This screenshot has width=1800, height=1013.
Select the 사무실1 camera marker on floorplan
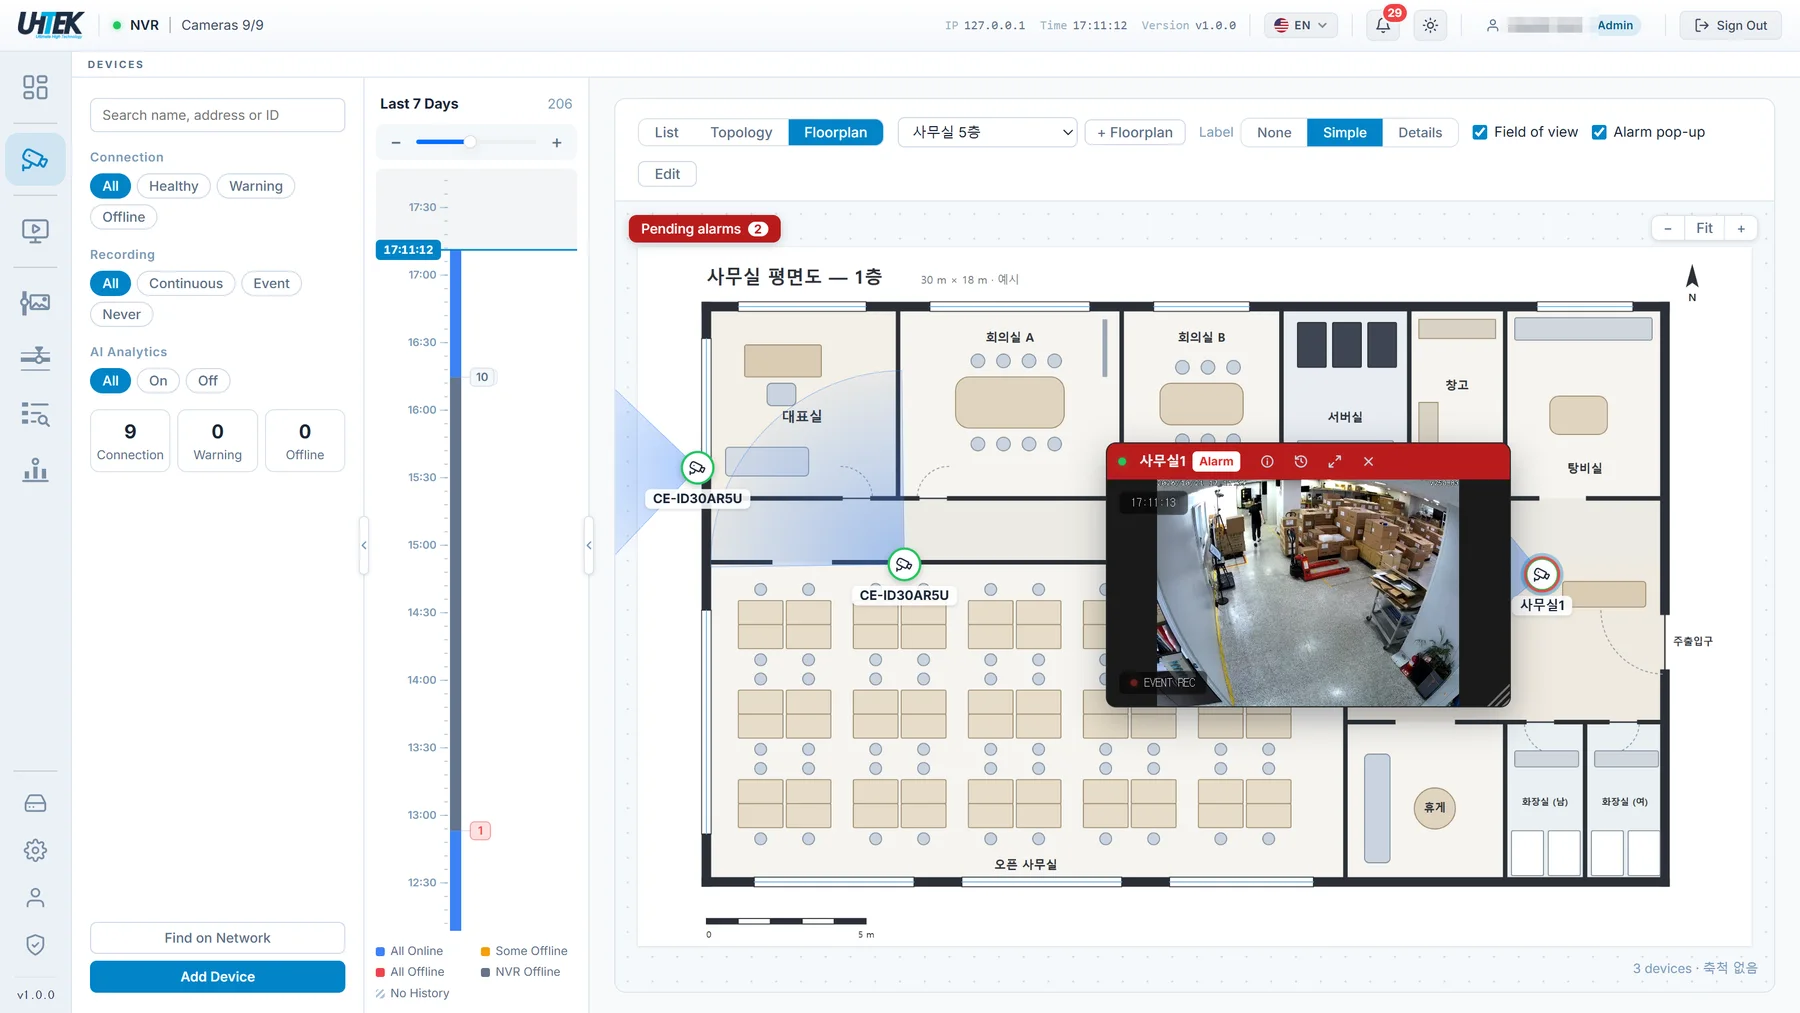pyautogui.click(x=1541, y=575)
